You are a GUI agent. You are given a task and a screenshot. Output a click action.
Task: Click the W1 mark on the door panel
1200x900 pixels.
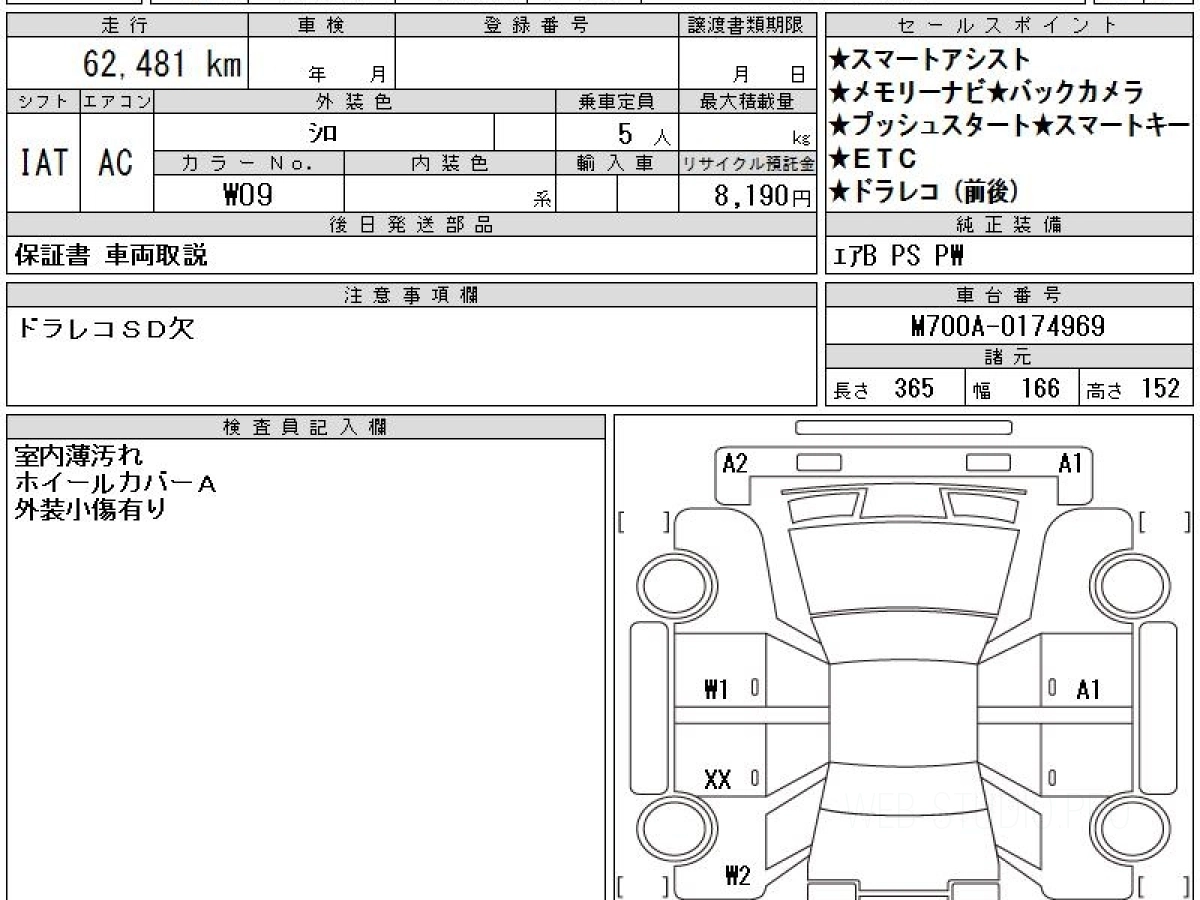point(717,689)
